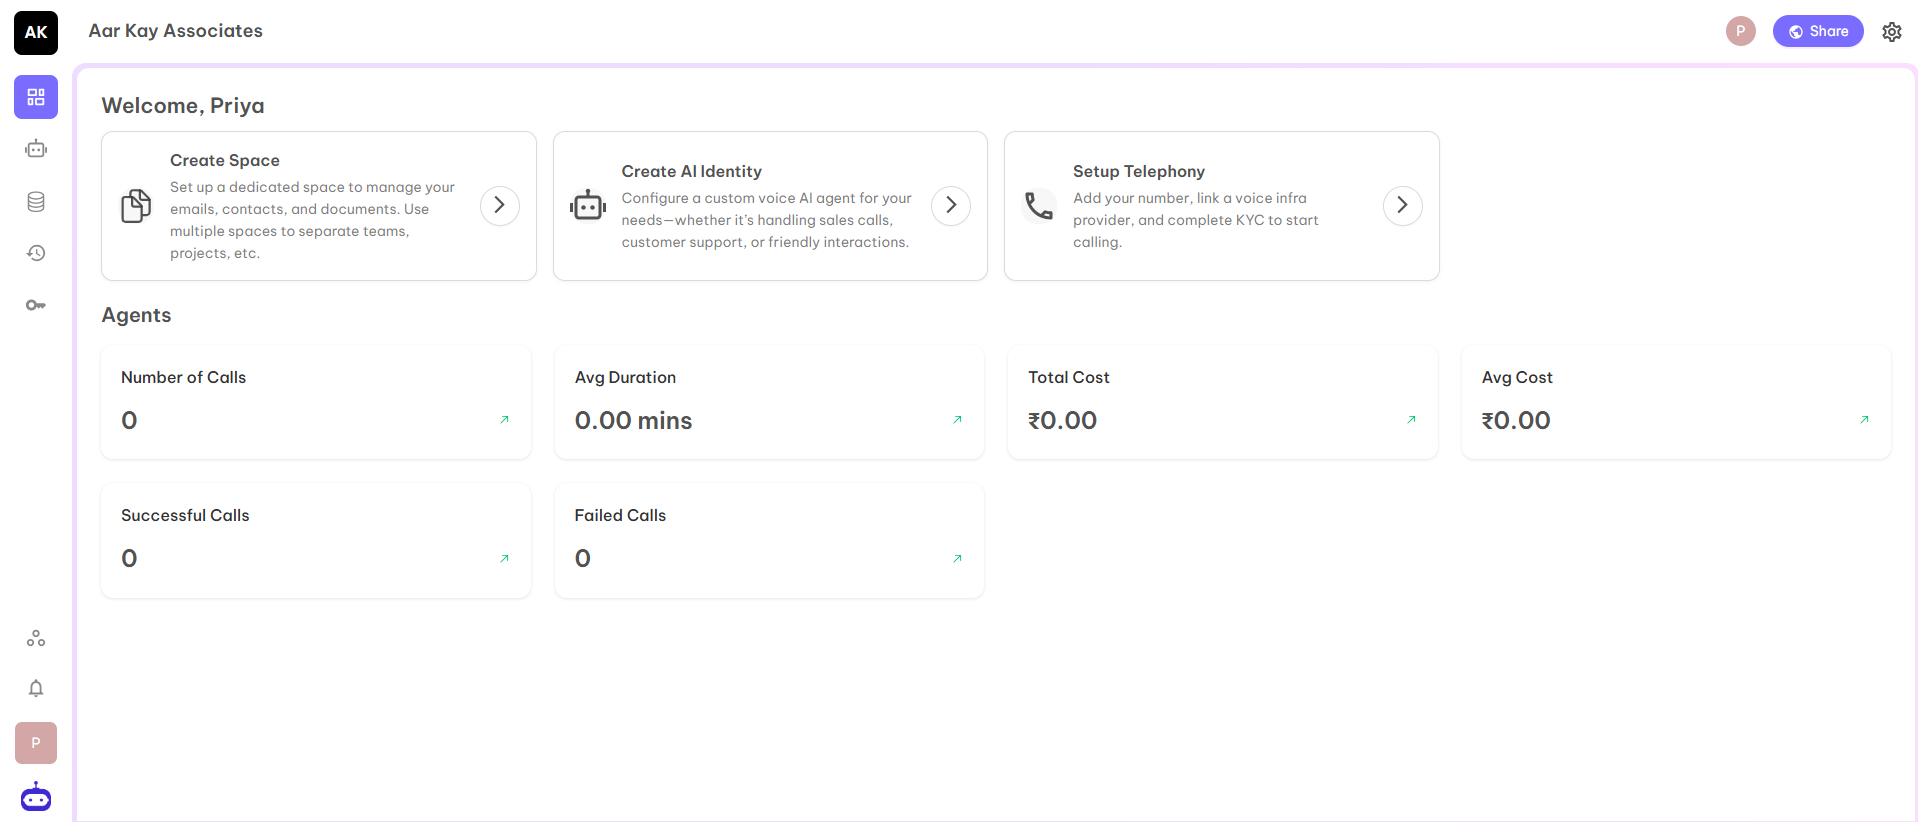Image resolution: width=1918 pixels, height=822 pixels.
Task: Open the integrations nodes icon in sidebar
Action: [36, 638]
